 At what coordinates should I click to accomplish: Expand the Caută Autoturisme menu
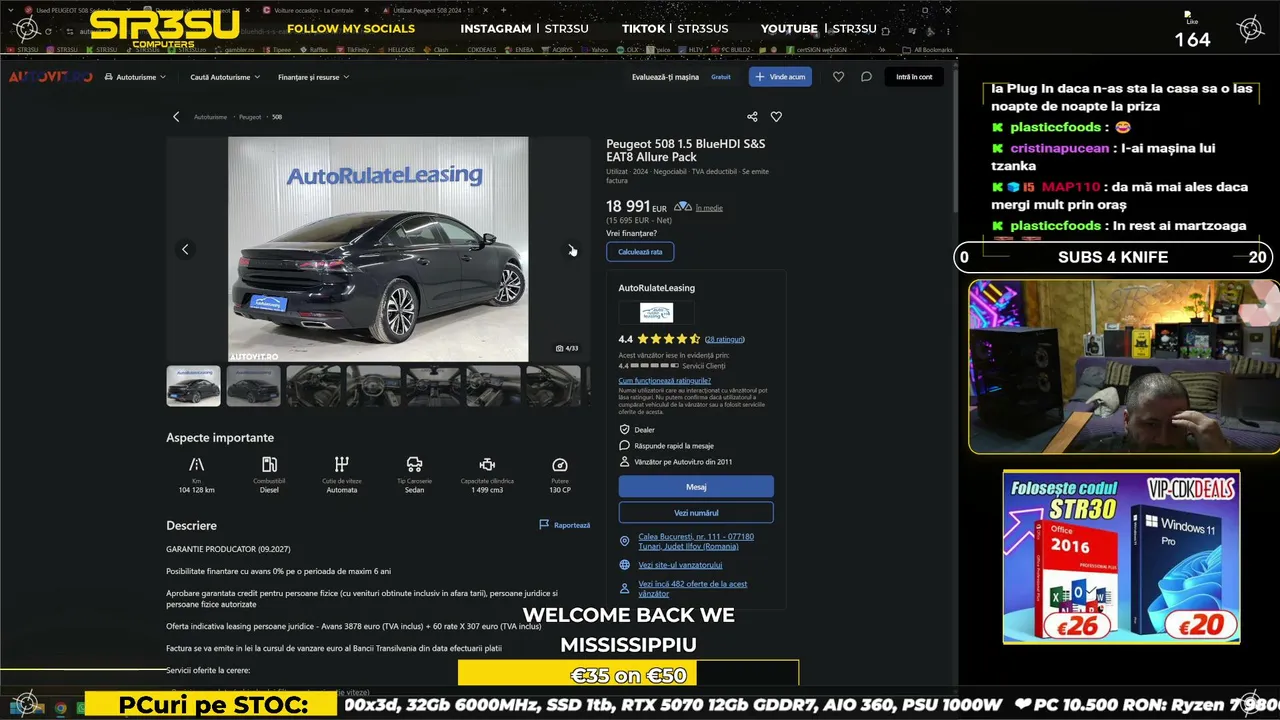point(225,77)
